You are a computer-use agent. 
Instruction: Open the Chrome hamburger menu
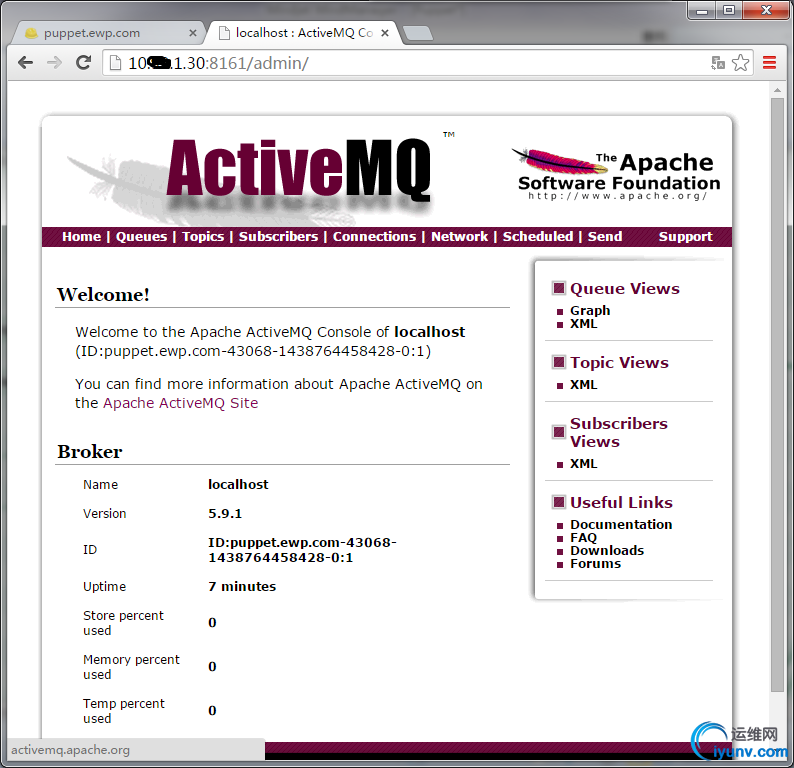click(x=769, y=63)
